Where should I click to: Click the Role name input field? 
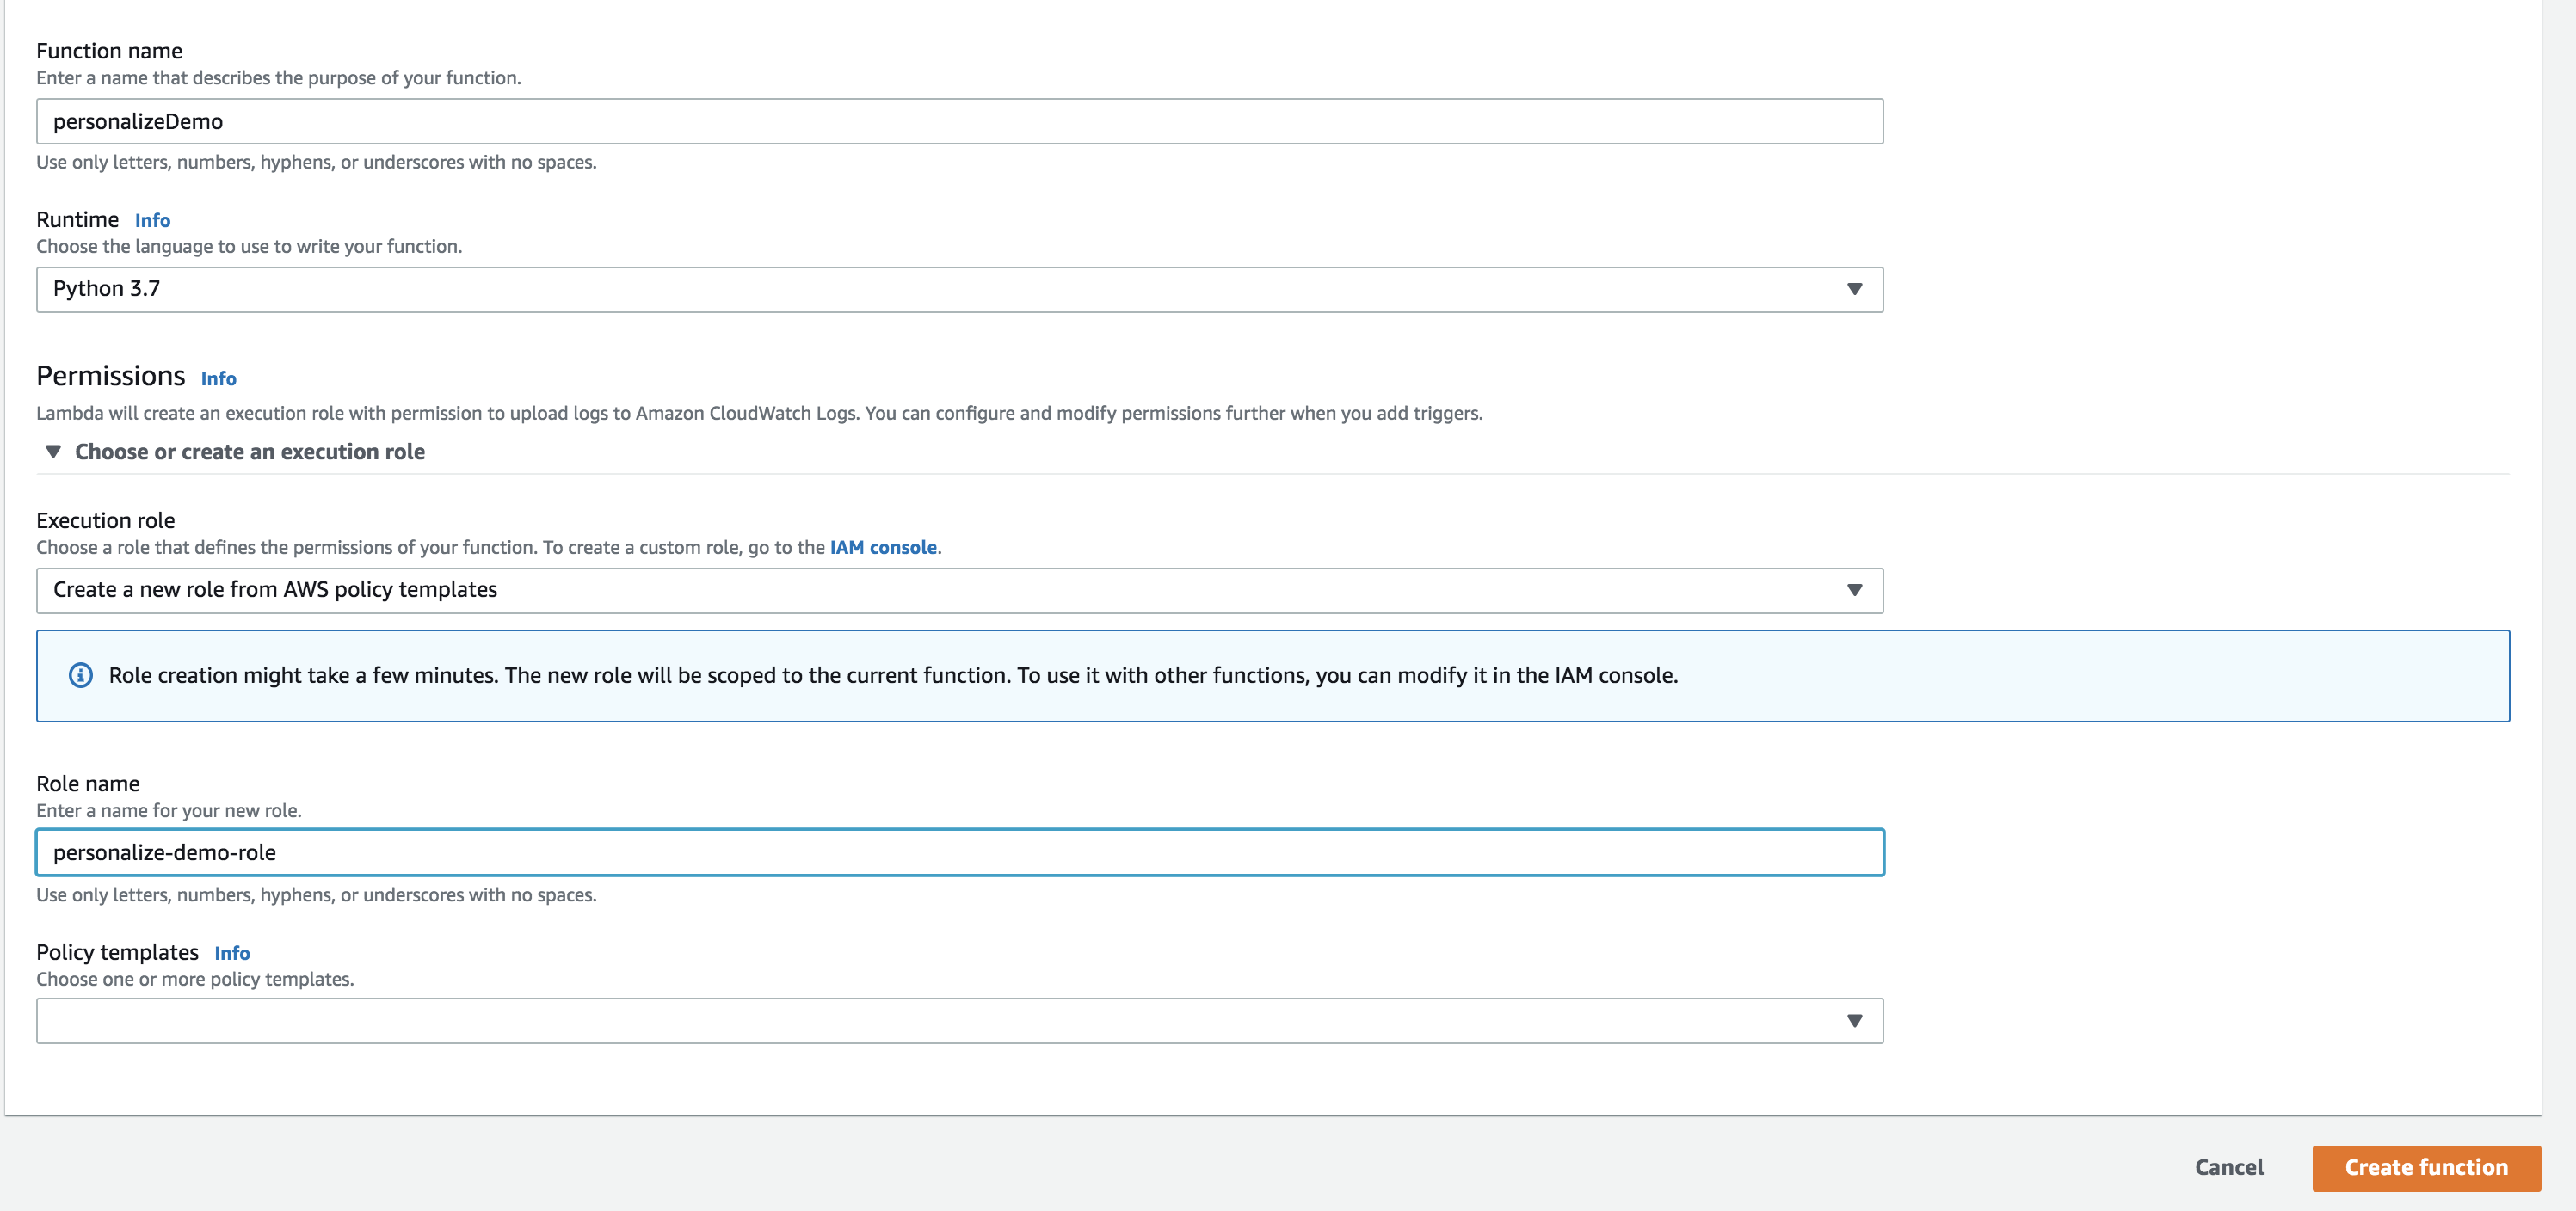pyautogui.click(x=959, y=851)
